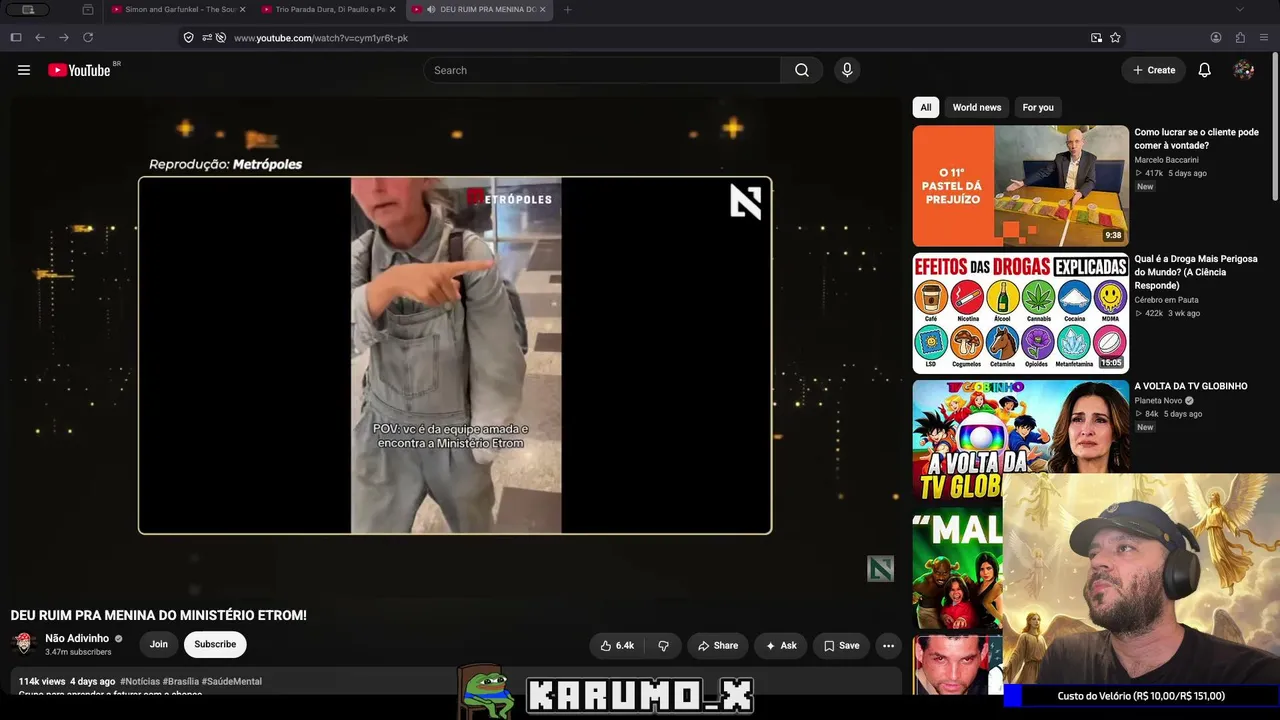Screen dimensions: 1280x720
Task: Click the video title 'DEU RUIM PRA MENINA'
Action: pos(159,615)
